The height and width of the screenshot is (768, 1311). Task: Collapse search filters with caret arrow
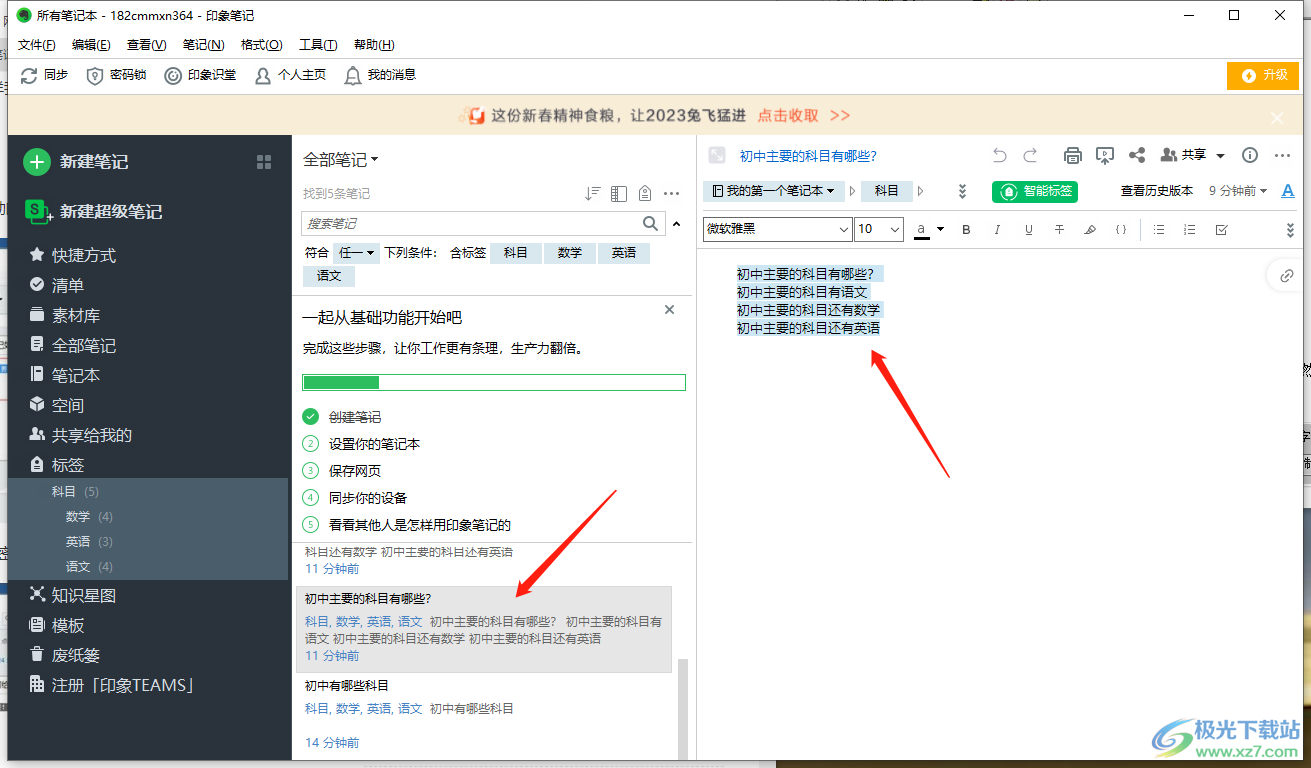pos(676,224)
